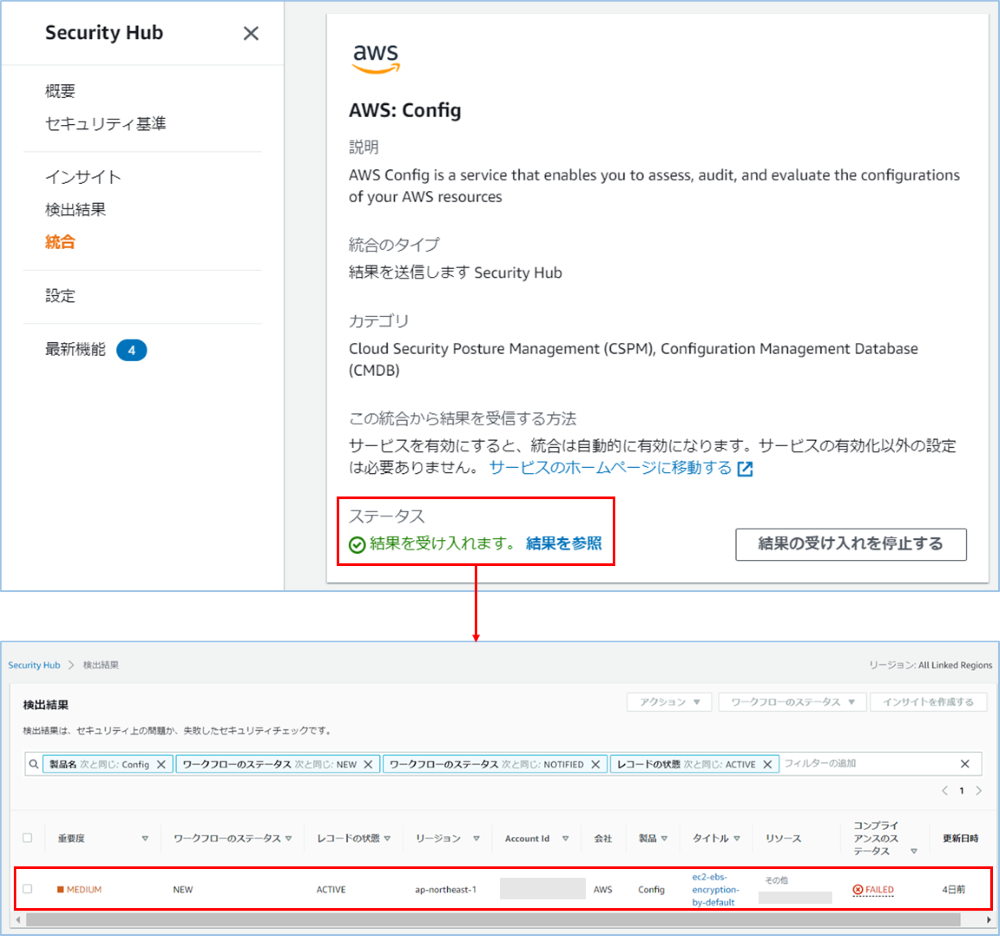Follow the サービスのホームページに移動する link
The height and width of the screenshot is (936, 1000).
(610, 468)
